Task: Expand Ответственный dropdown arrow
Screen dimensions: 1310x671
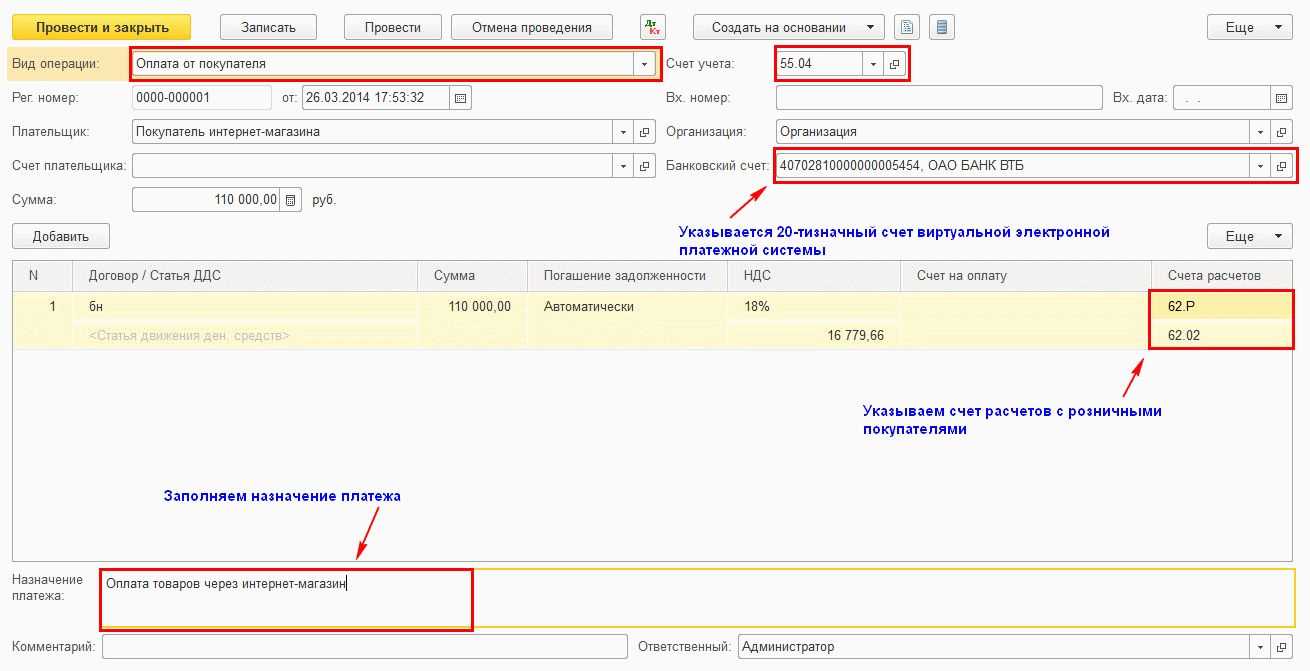Action: [1260, 647]
